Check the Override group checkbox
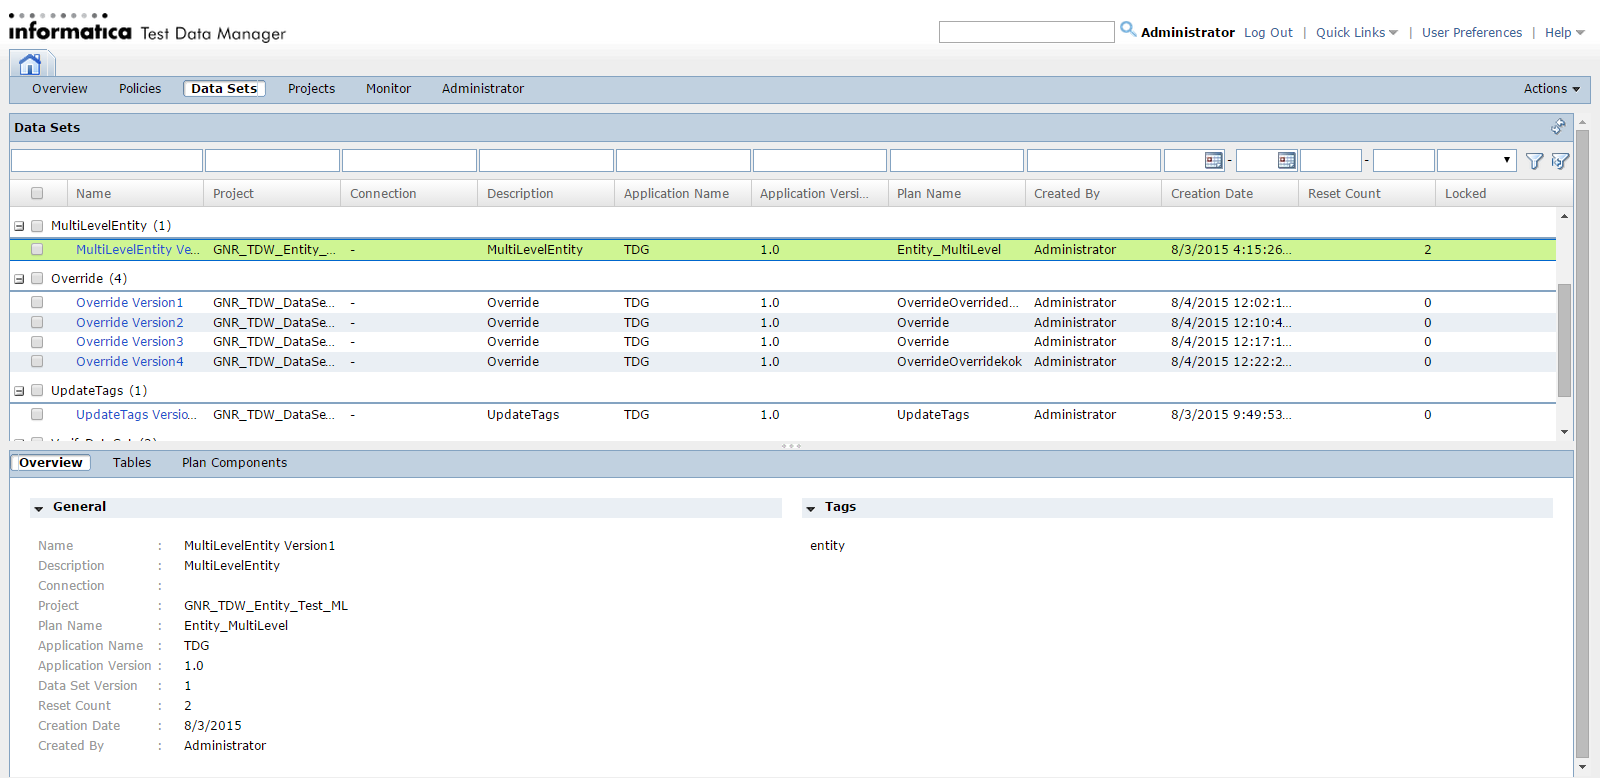1600x778 pixels. 37,279
